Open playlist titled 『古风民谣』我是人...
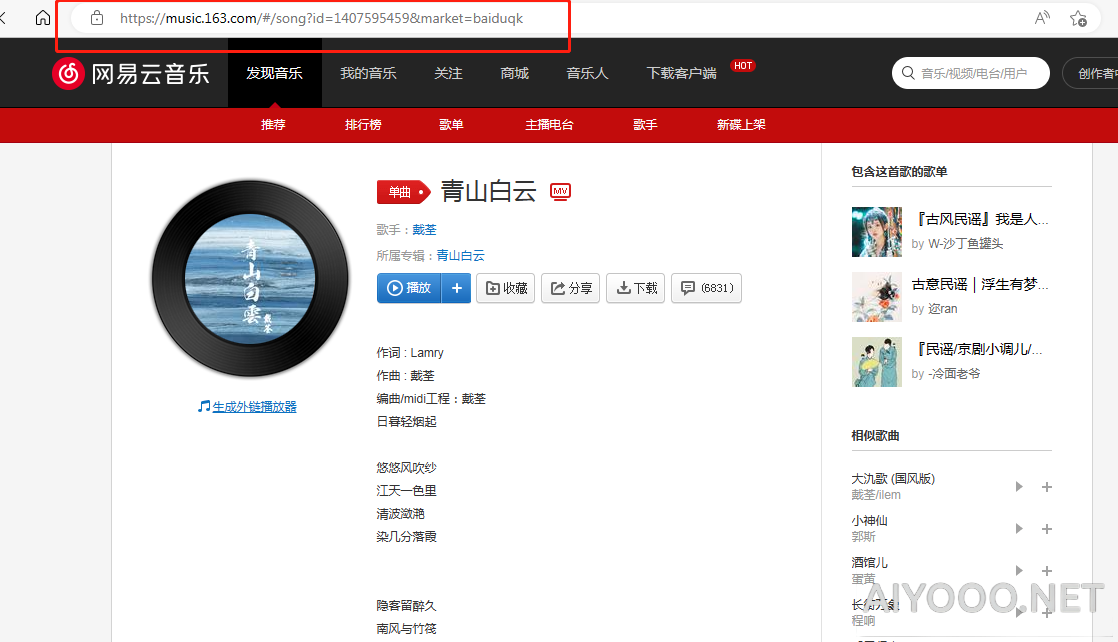Image resolution: width=1118 pixels, height=642 pixels. (980, 219)
